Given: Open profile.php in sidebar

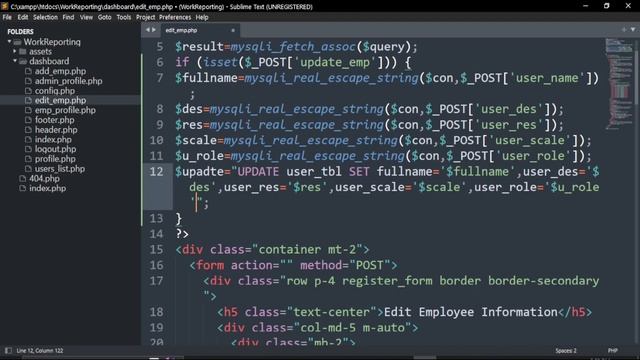Looking at the screenshot, I should click(55, 159).
